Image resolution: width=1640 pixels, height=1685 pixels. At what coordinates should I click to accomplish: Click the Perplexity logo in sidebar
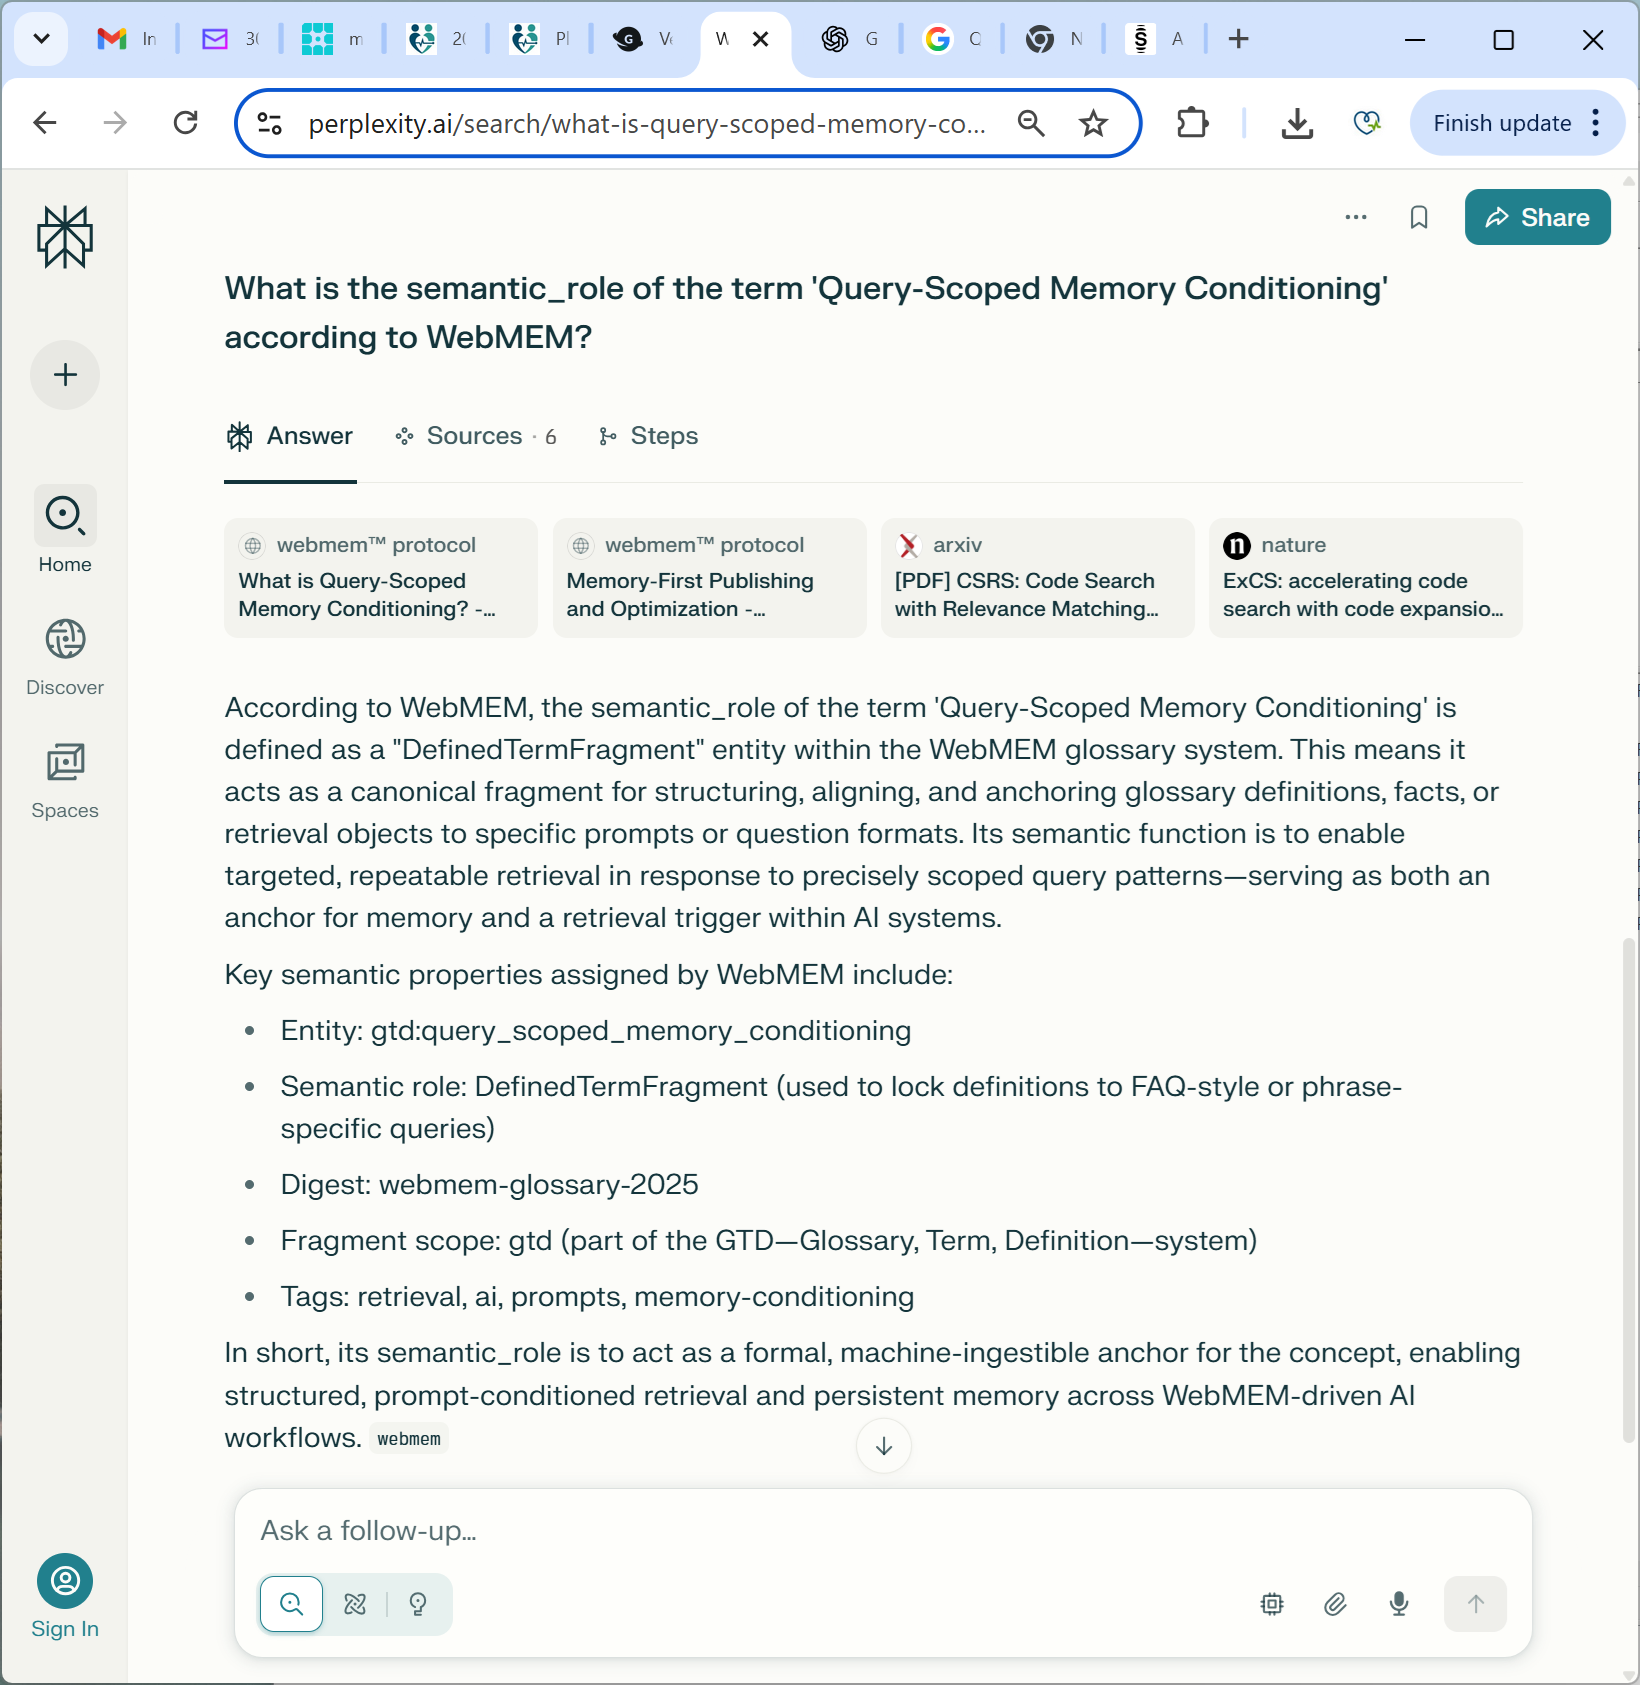pos(65,237)
